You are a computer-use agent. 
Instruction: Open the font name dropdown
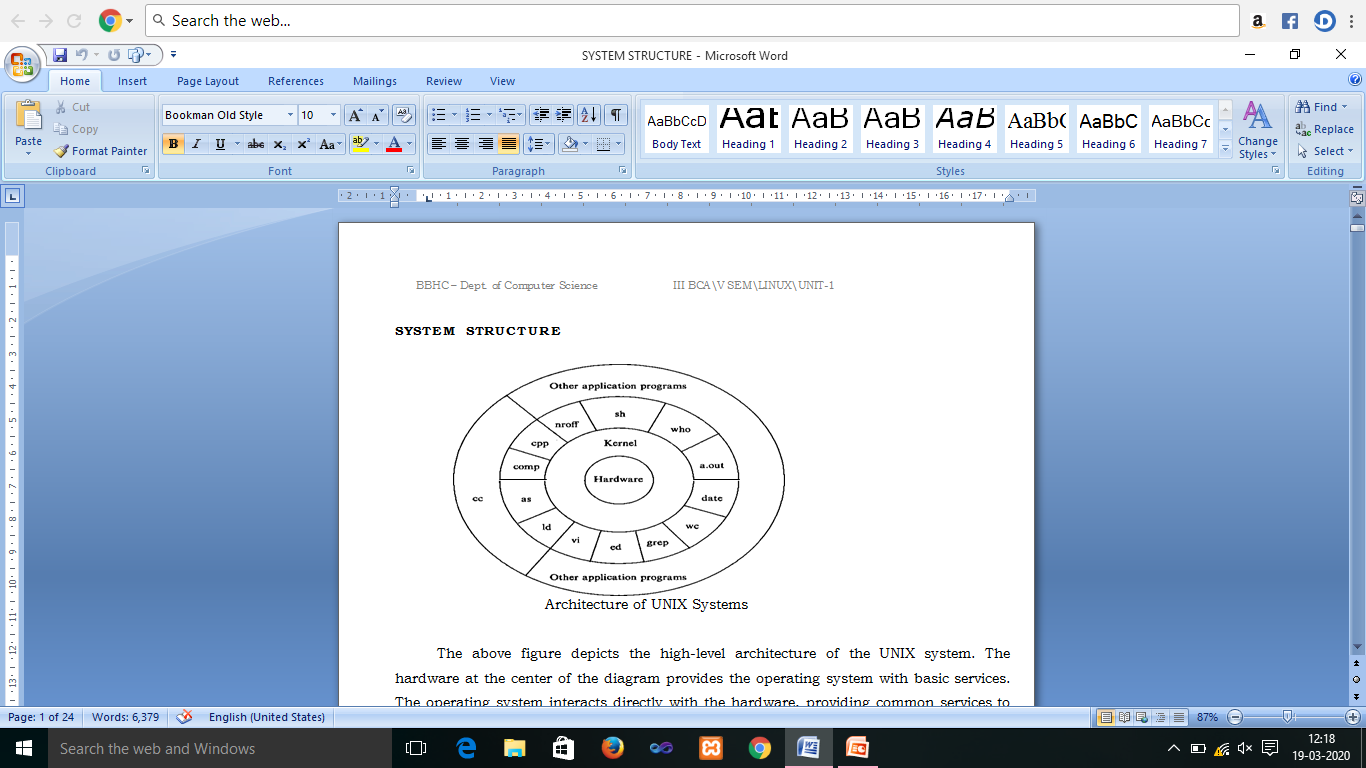290,115
